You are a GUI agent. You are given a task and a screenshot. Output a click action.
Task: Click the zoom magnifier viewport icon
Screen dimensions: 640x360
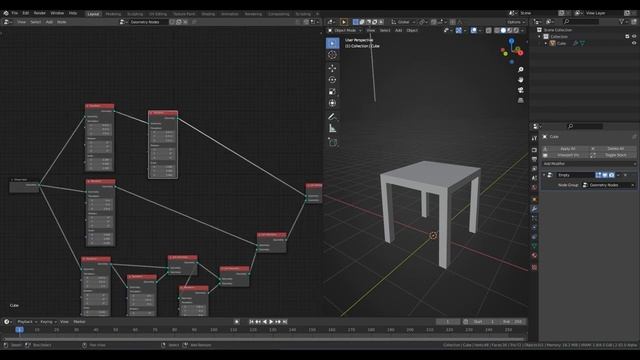(520, 70)
